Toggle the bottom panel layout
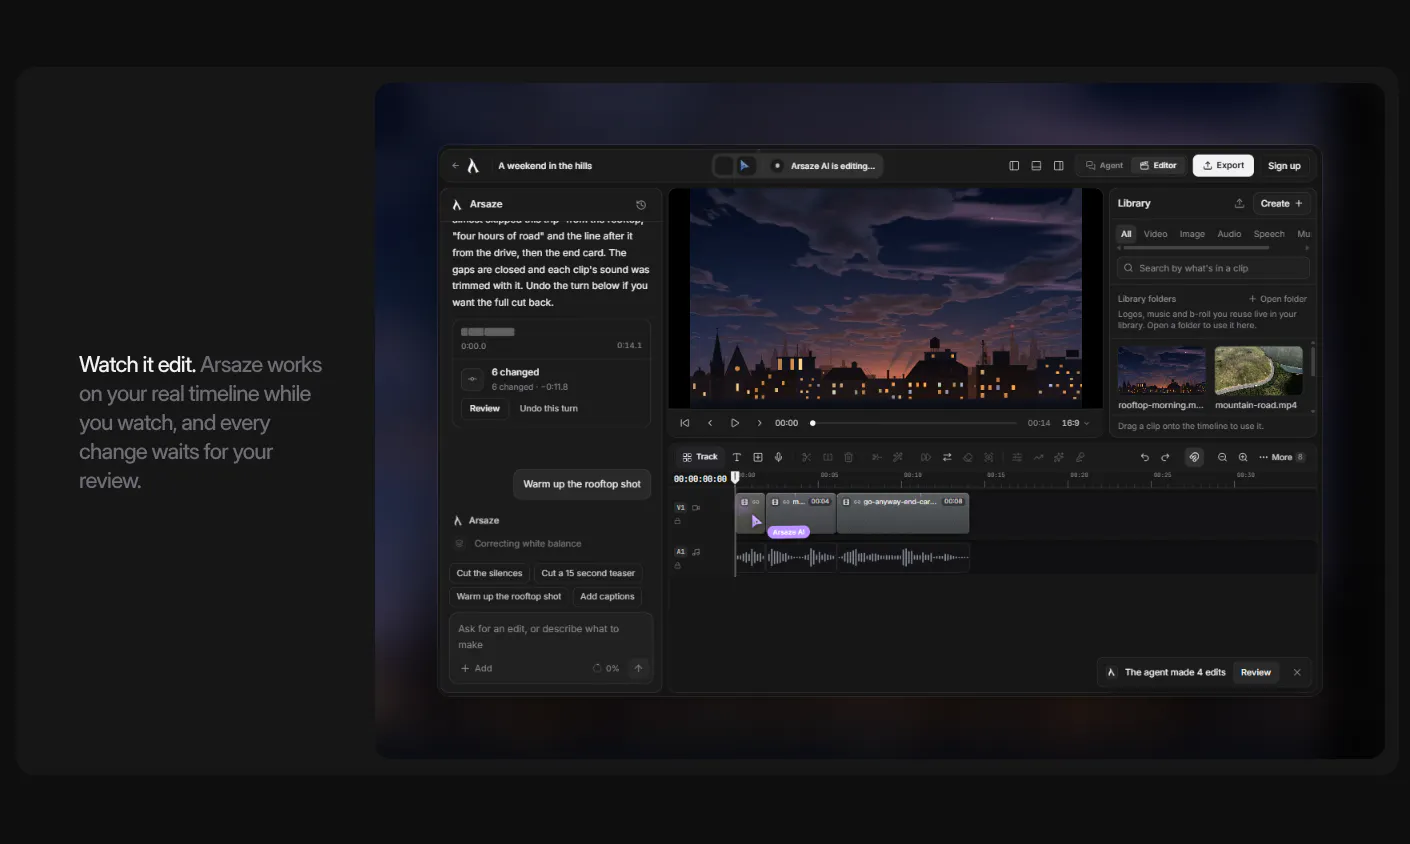Screen dimensions: 1410x844 tap(1036, 166)
